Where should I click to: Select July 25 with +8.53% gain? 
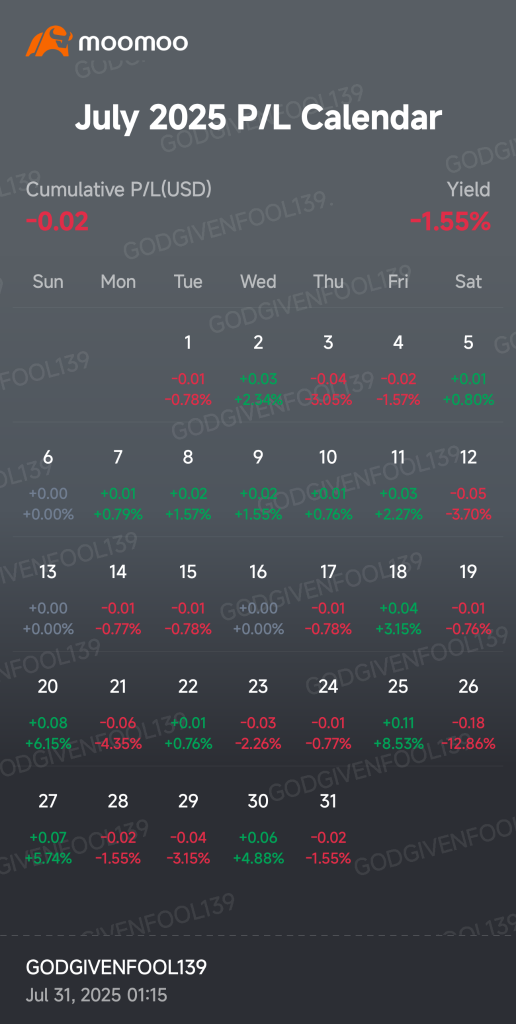click(398, 714)
